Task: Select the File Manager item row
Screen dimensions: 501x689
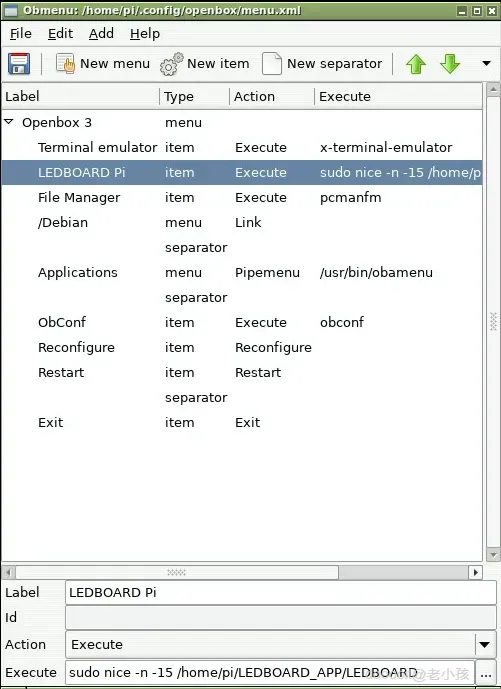Action: [242, 197]
